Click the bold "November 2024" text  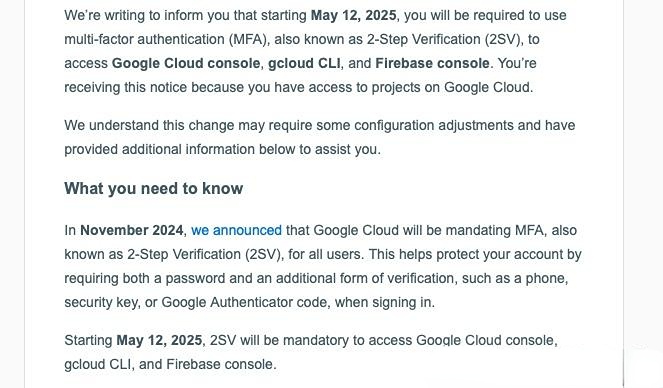(132, 230)
